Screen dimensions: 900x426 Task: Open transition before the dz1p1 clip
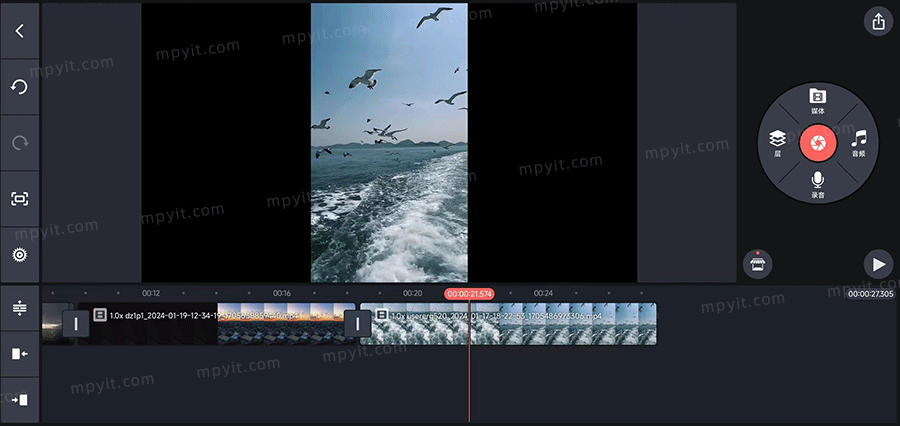(76, 324)
